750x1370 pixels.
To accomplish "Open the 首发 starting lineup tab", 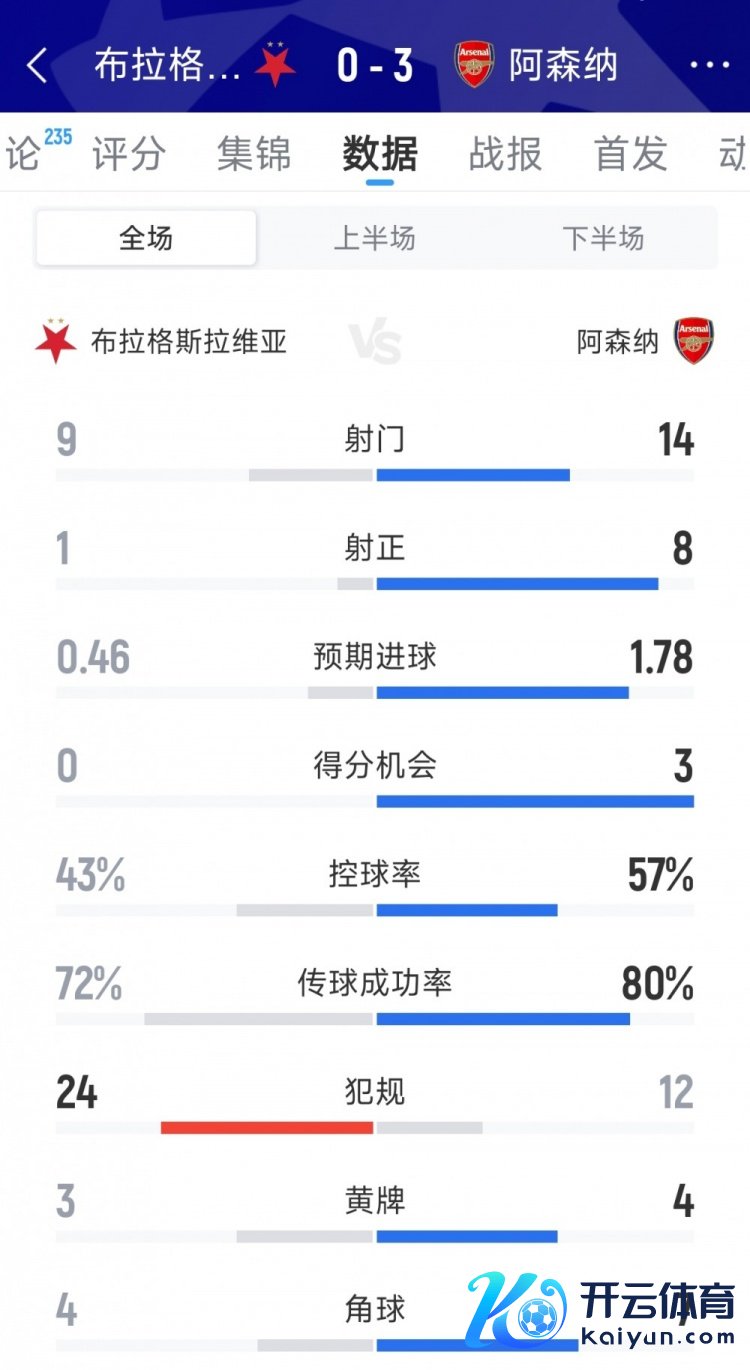I will pyautogui.click(x=630, y=155).
